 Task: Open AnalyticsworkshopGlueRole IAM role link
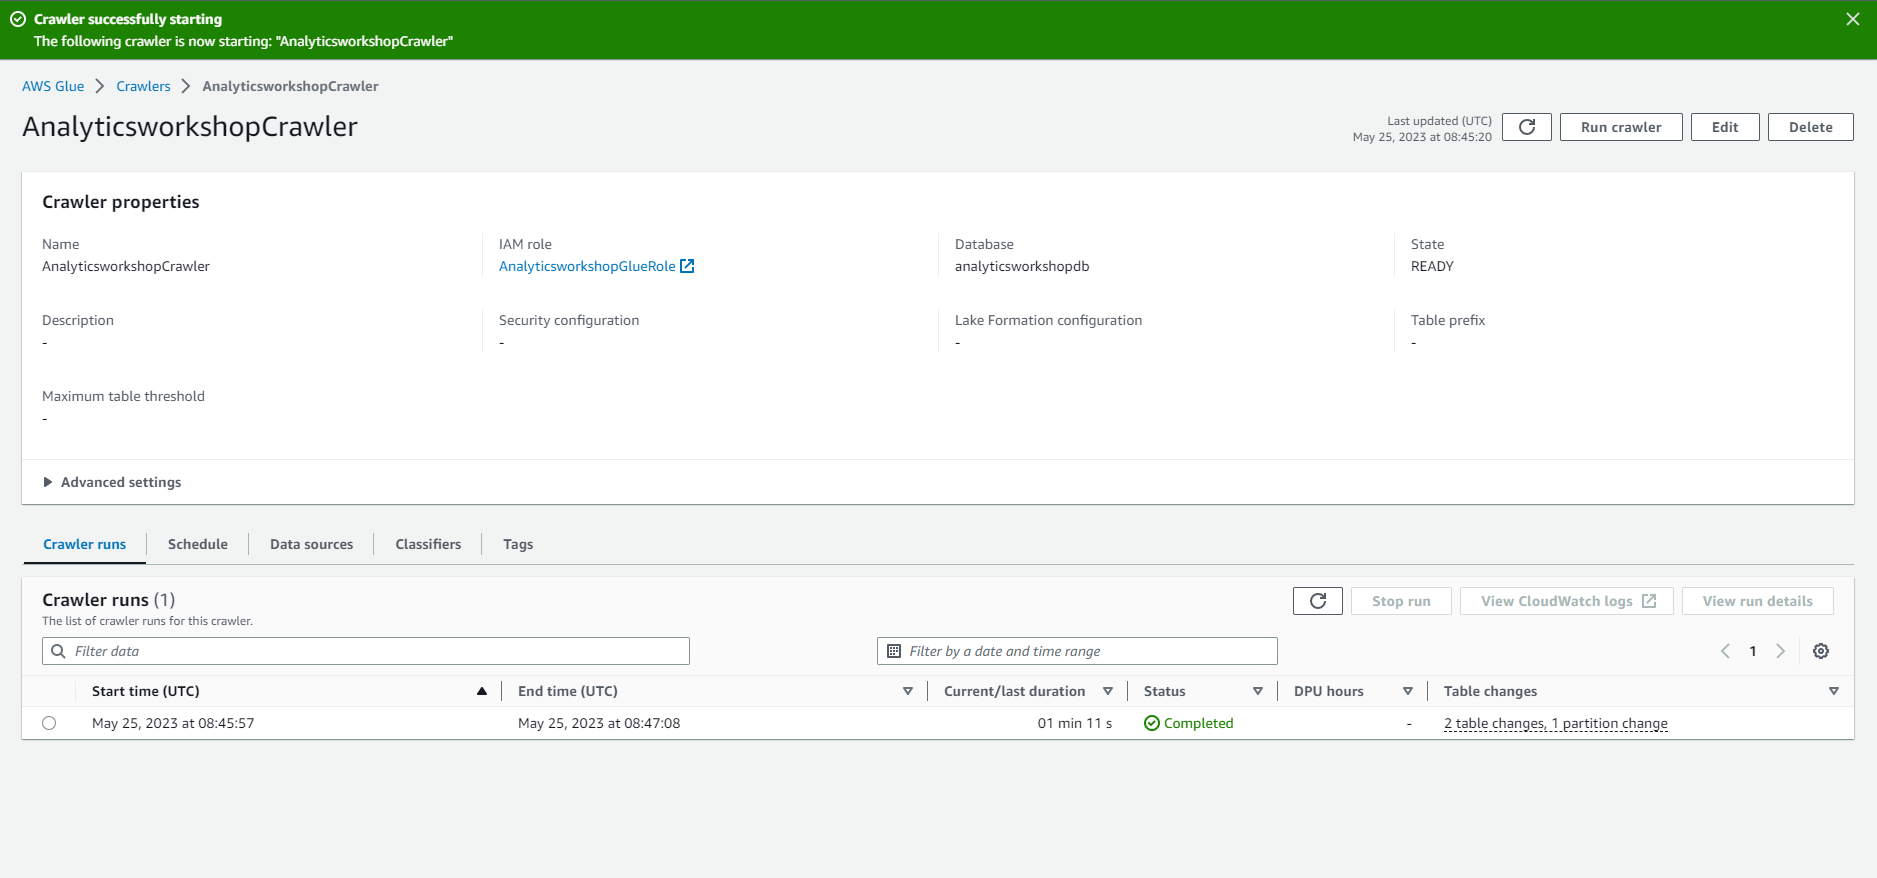pos(587,266)
